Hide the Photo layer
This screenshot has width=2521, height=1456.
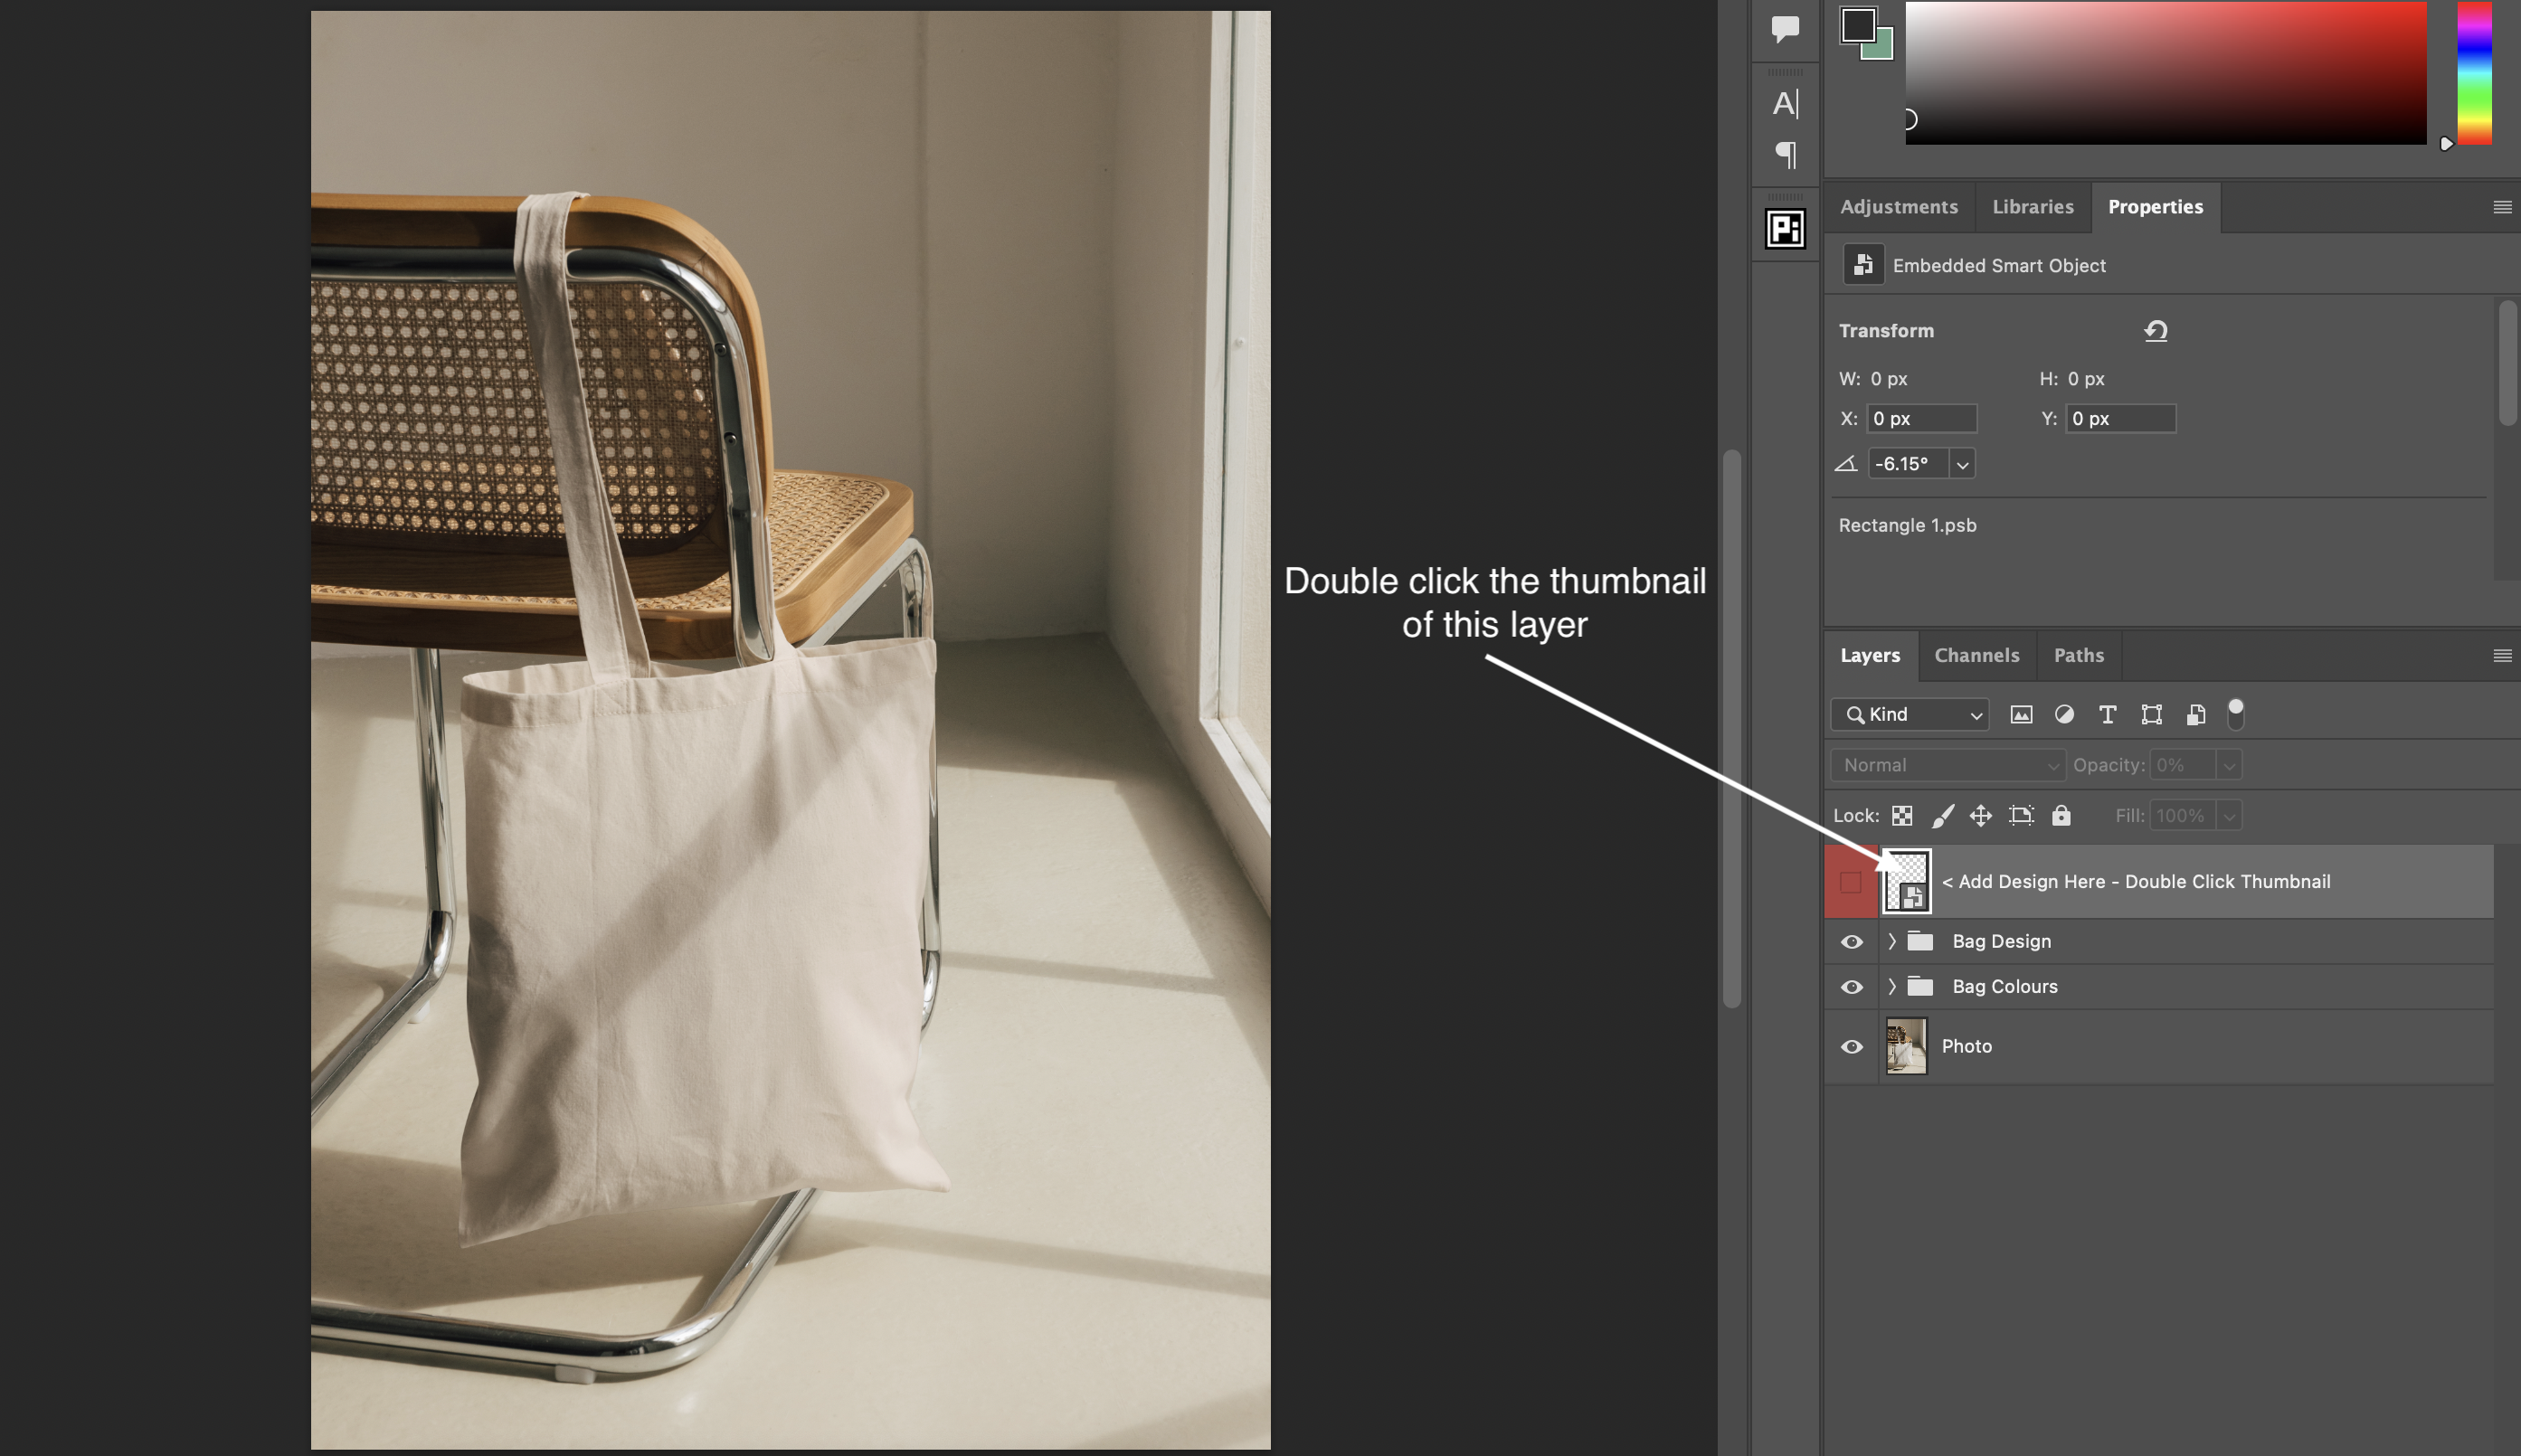point(1851,1046)
